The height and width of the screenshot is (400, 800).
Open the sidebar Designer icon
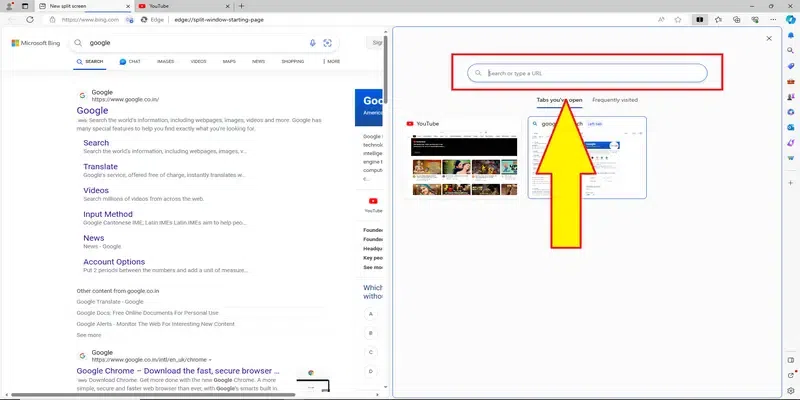pyautogui.click(x=791, y=142)
